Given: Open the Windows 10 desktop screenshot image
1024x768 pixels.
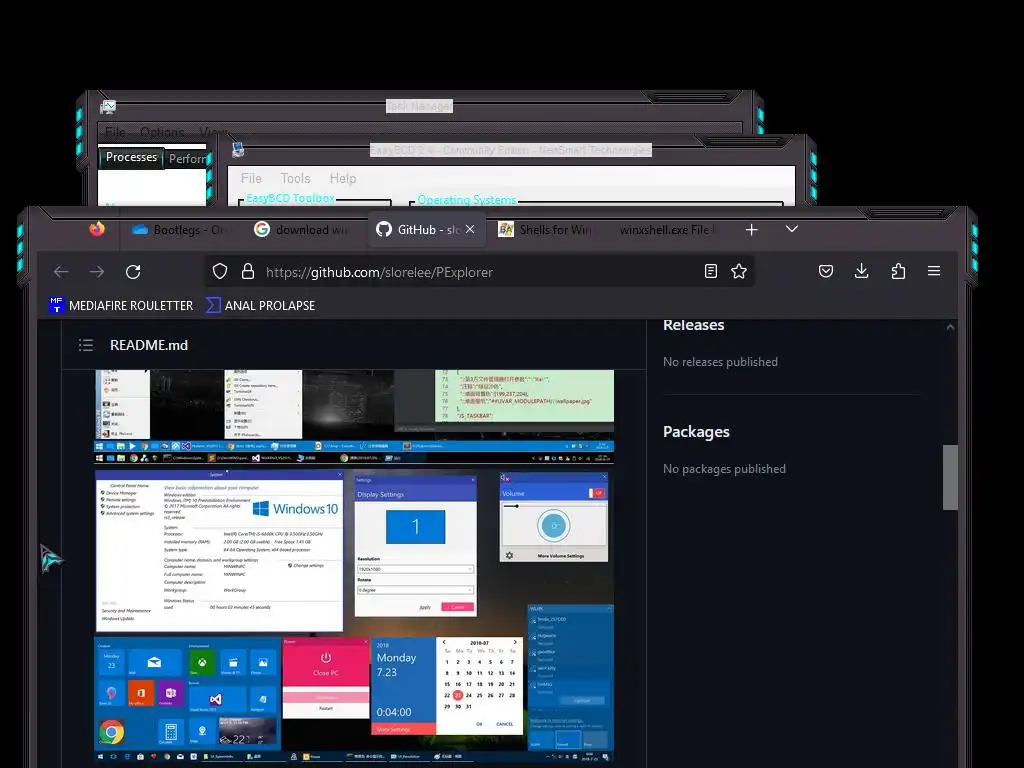Looking at the screenshot, I should pyautogui.click(x=354, y=616).
